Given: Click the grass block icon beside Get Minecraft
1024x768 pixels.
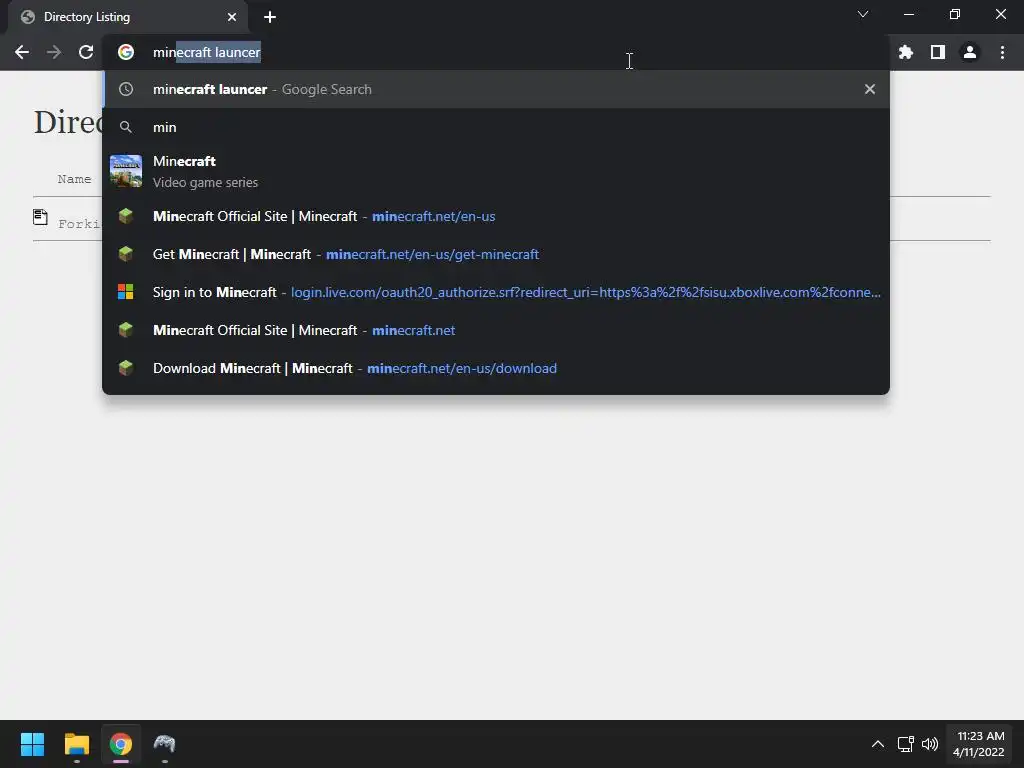Looking at the screenshot, I should pos(126,254).
